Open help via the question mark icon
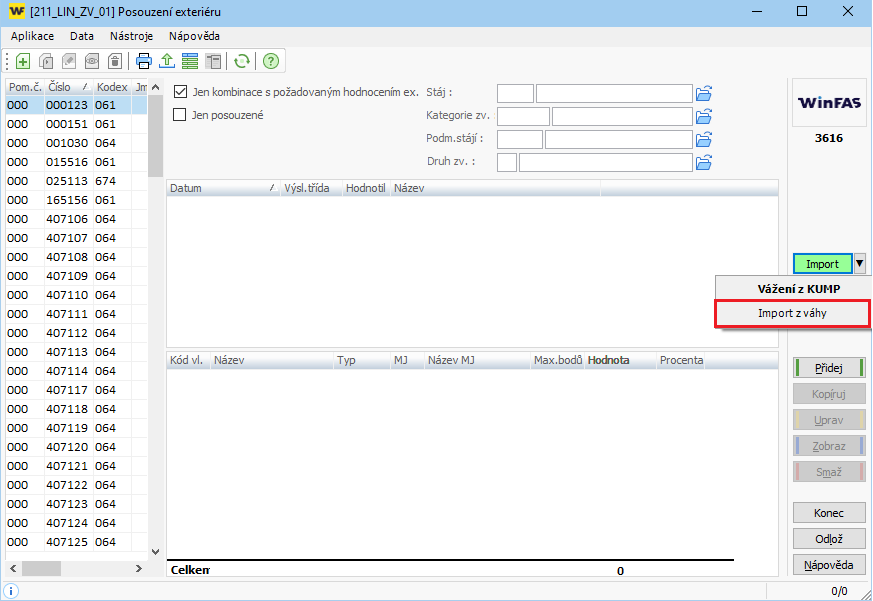 270,61
